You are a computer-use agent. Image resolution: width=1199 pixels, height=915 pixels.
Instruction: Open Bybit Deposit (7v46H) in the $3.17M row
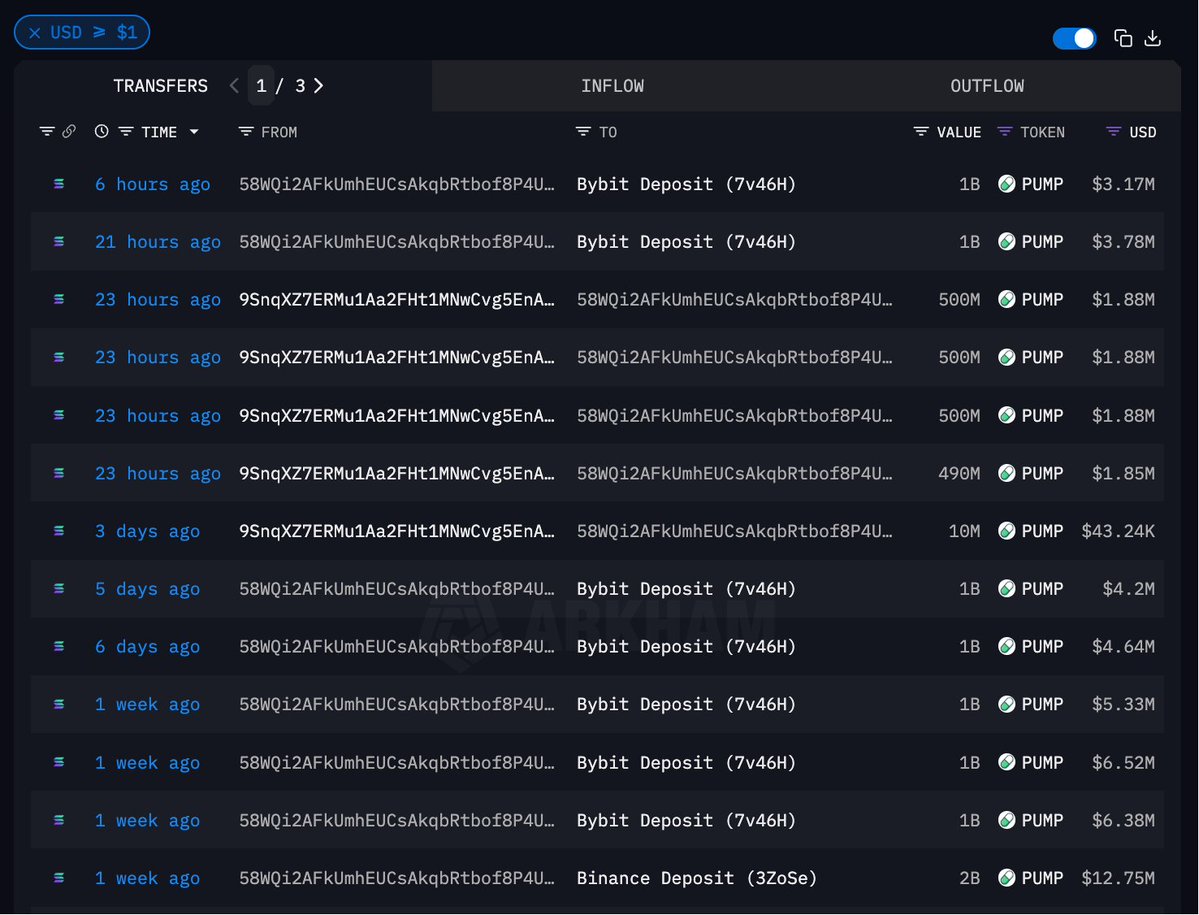[x=686, y=184]
